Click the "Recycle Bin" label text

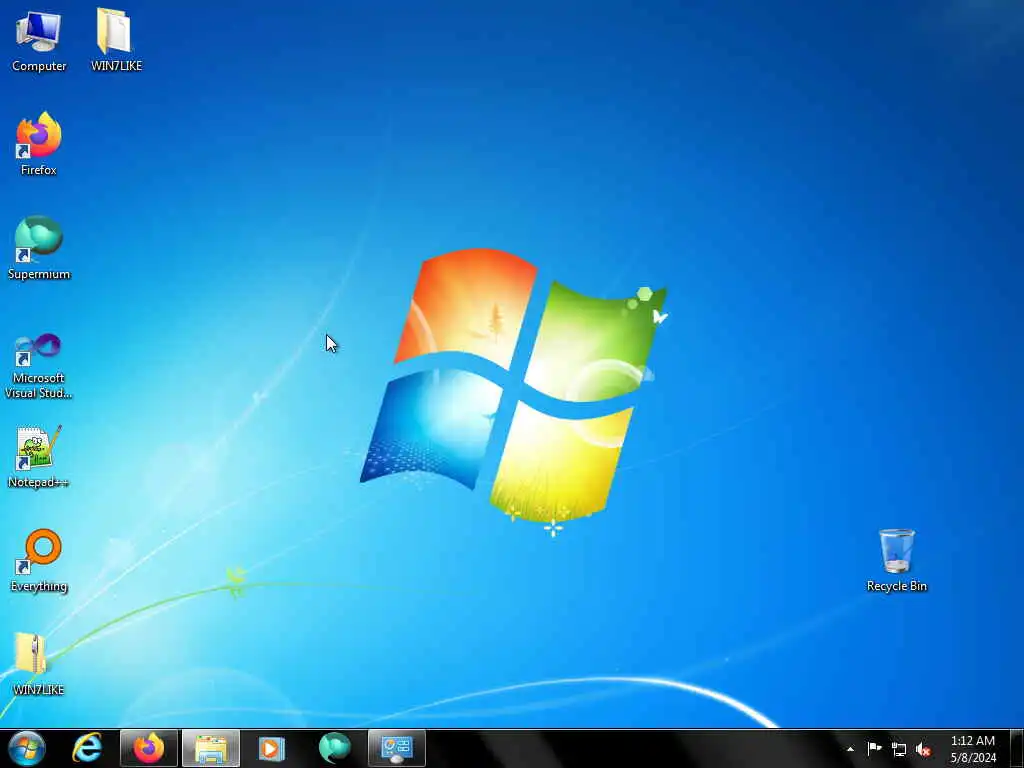click(897, 586)
